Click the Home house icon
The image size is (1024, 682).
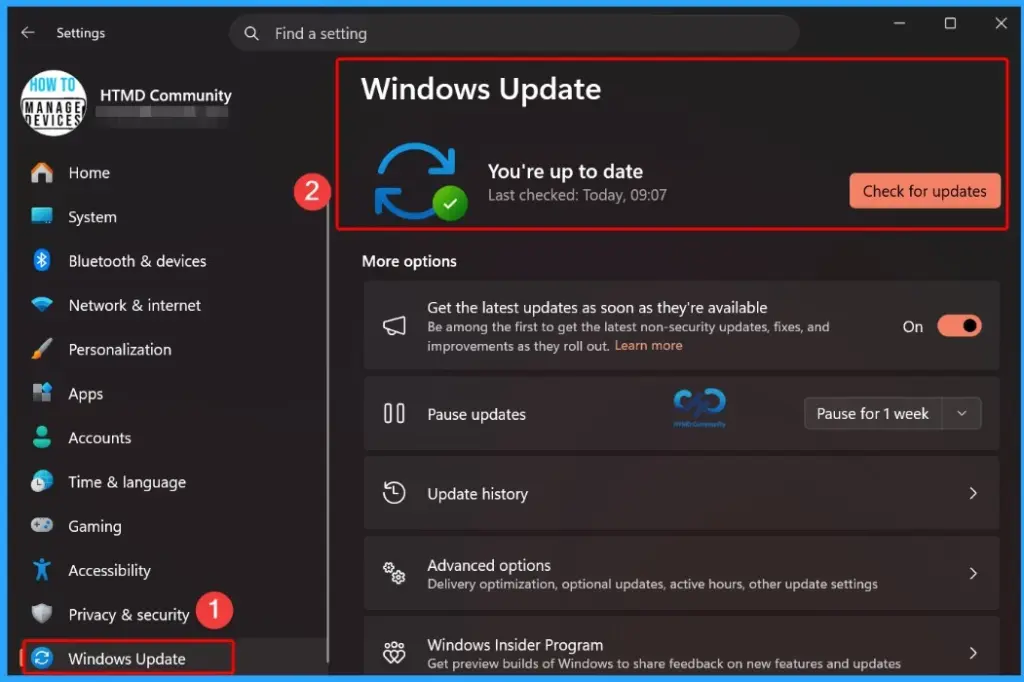[42, 172]
